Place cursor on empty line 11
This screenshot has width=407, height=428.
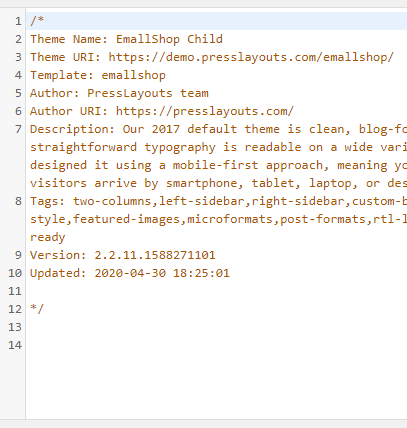(x=217, y=291)
